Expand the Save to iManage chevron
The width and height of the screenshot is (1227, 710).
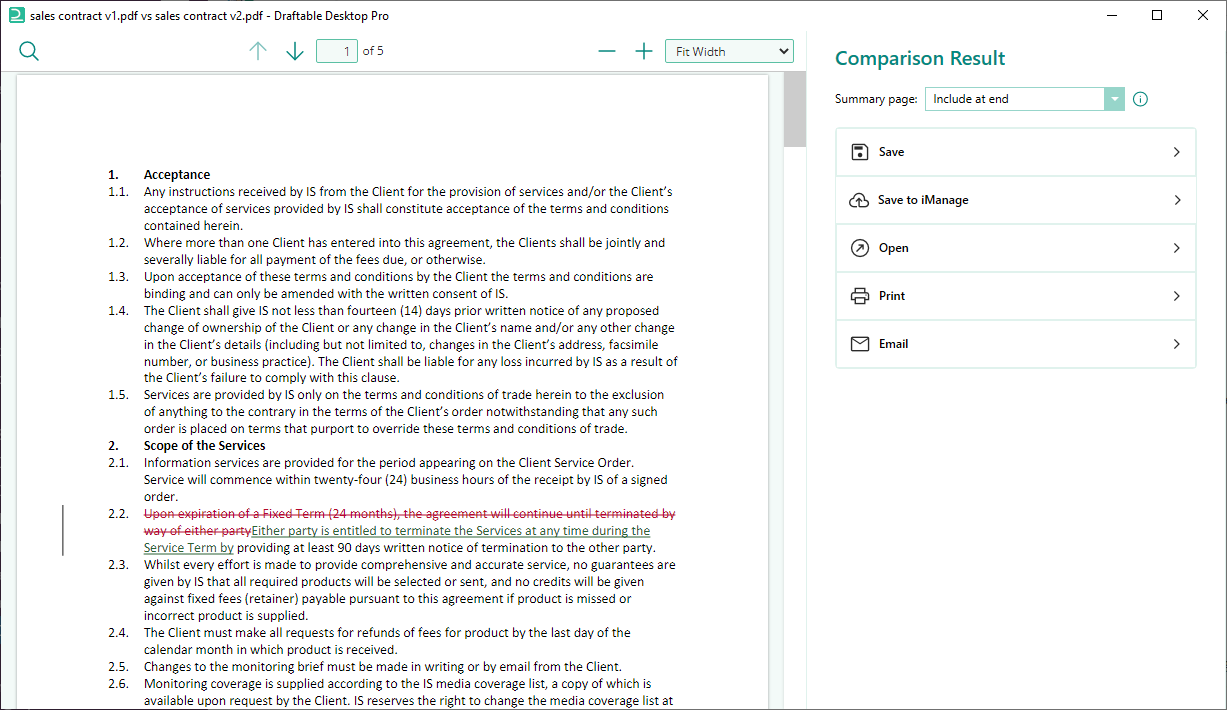1176,200
